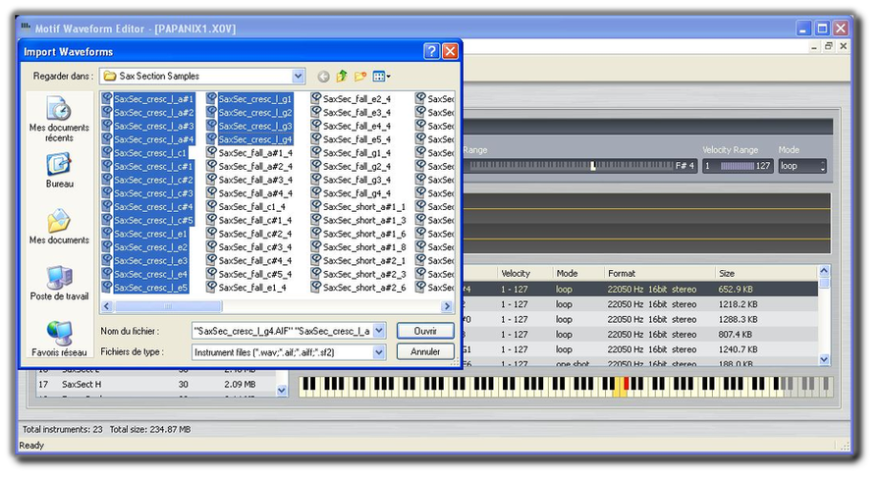The height and width of the screenshot is (479, 878).
Task: Select file icon of SaxSec_short_a#1_1
Action: [316, 206]
